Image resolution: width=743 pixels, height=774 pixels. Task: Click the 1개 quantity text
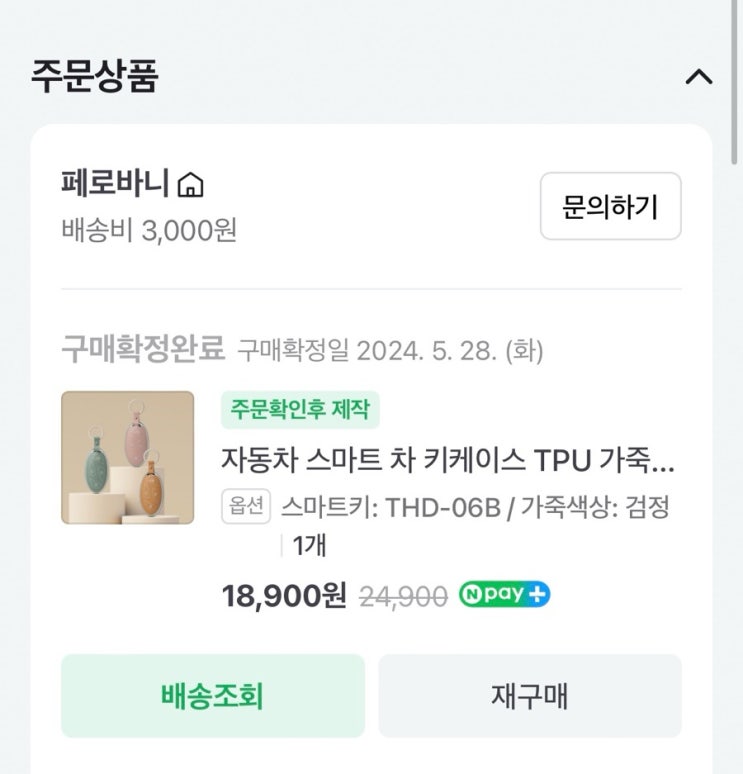coord(309,546)
